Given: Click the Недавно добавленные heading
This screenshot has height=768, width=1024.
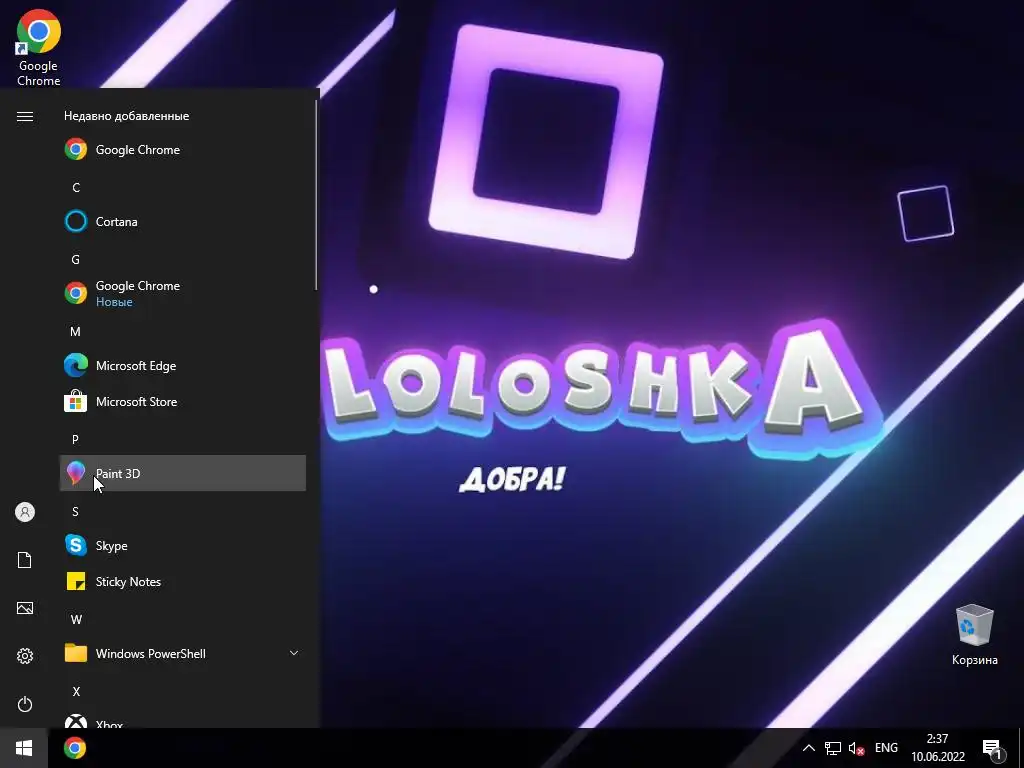Looking at the screenshot, I should point(127,116).
